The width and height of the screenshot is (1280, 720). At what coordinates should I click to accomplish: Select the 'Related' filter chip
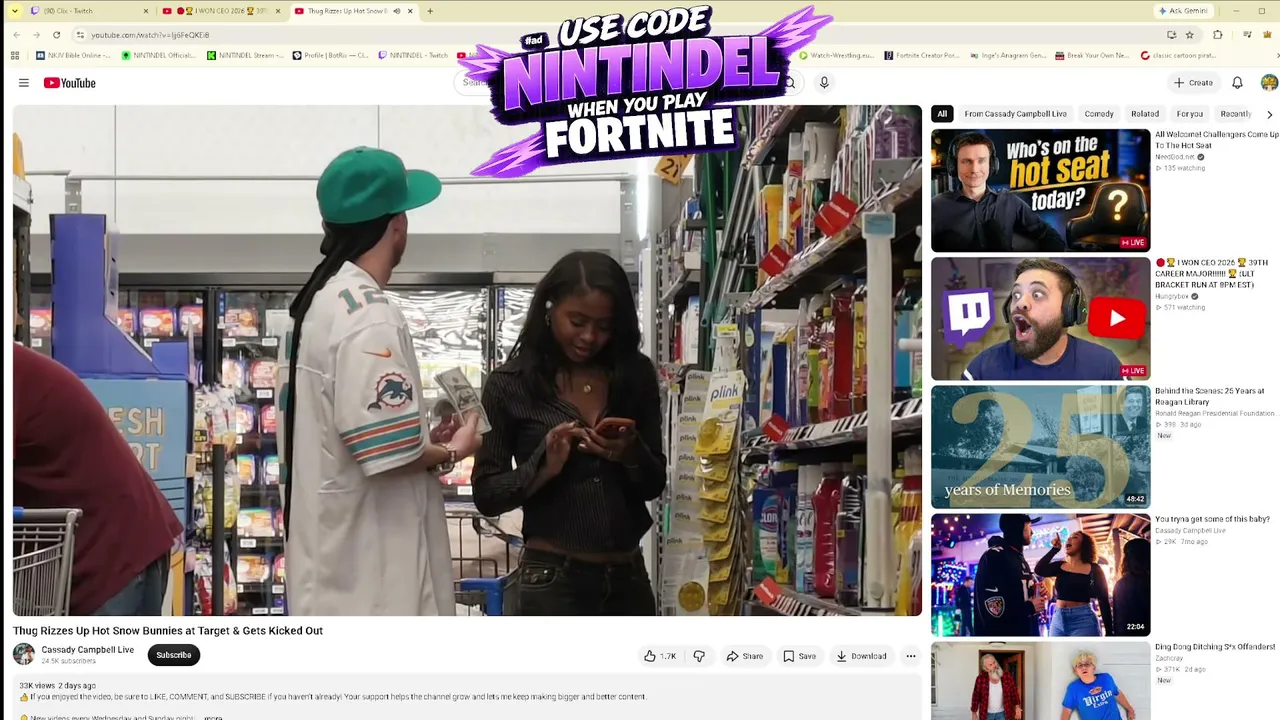click(1145, 114)
